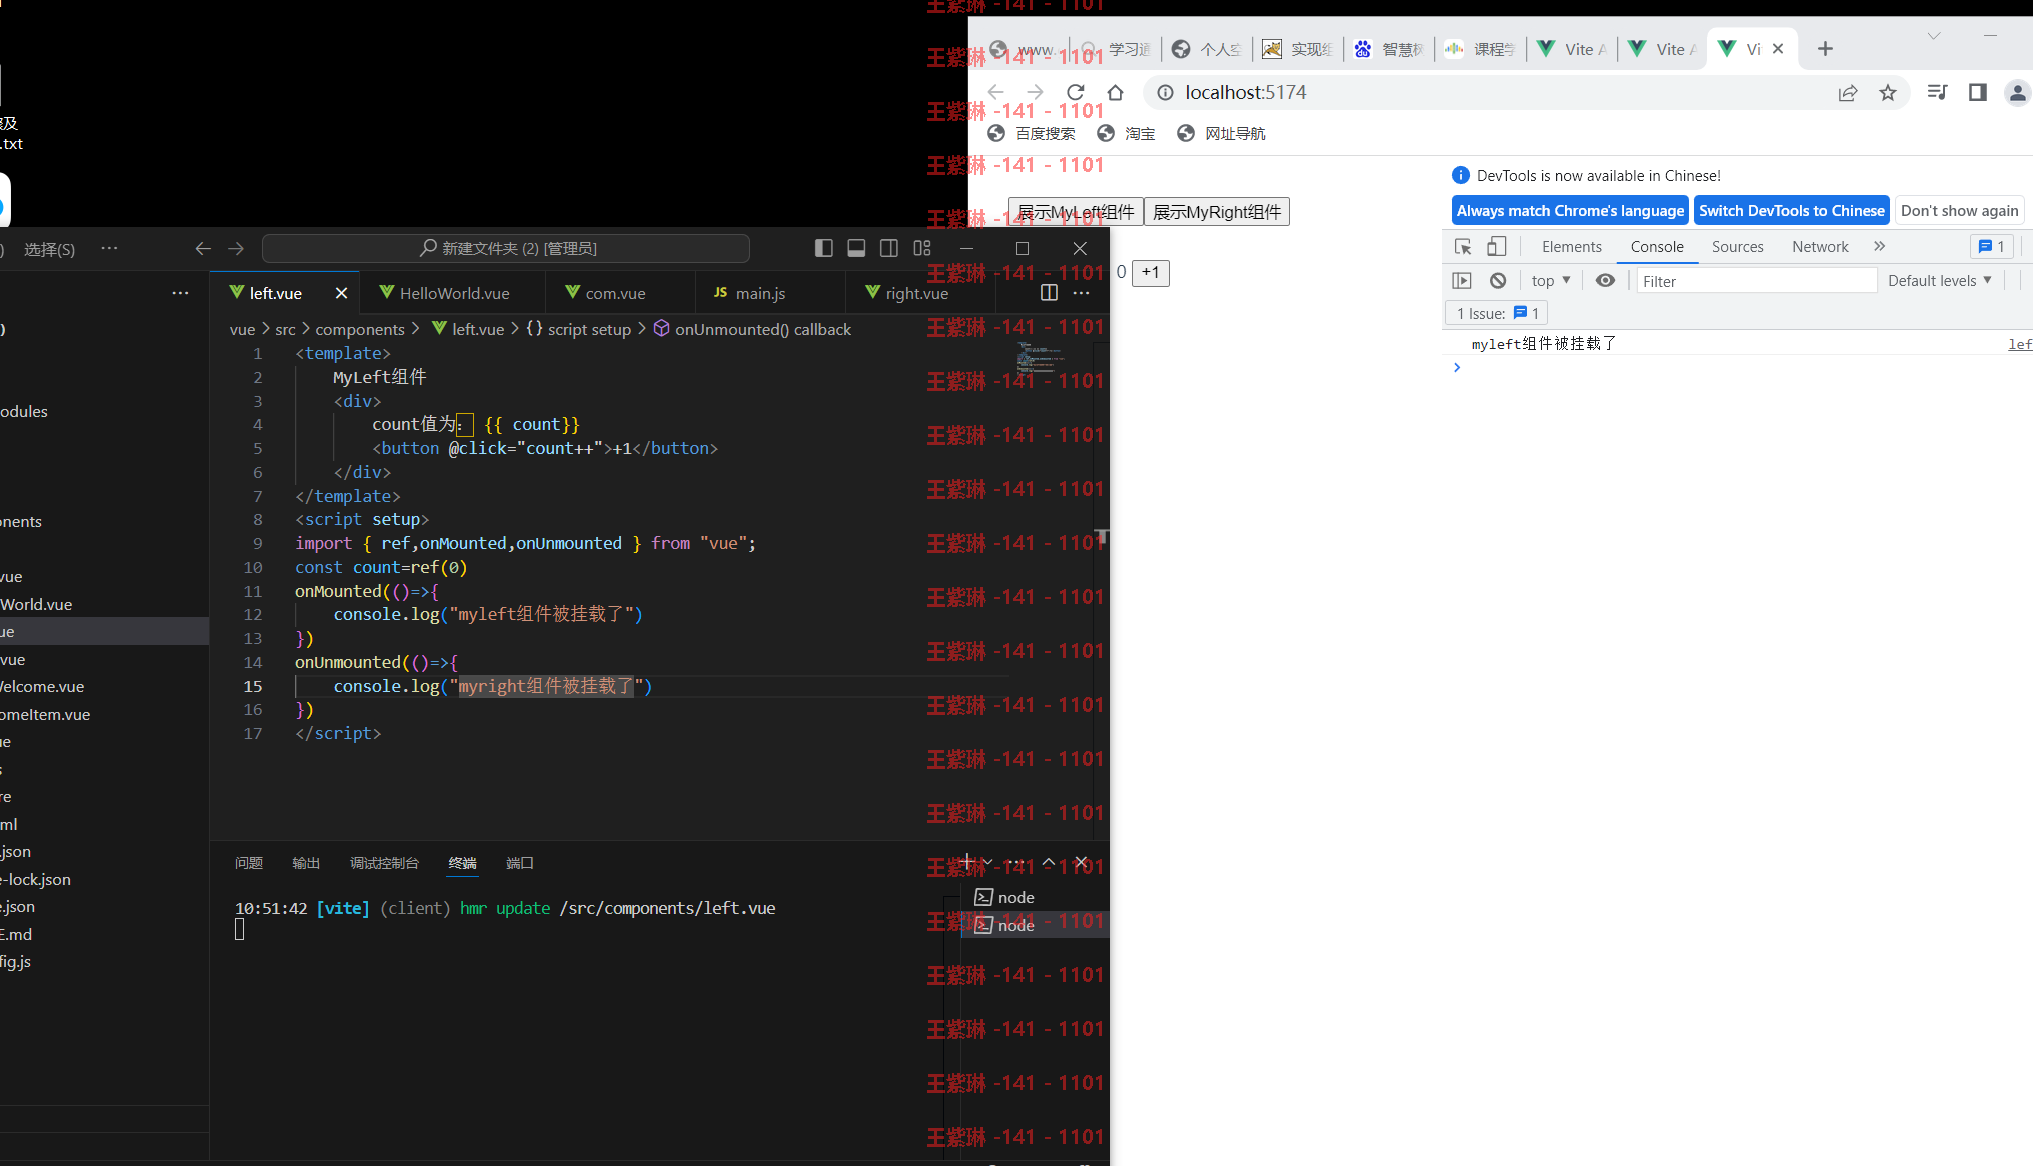
Task: Open Chrome profile avatar
Action: click(2018, 93)
